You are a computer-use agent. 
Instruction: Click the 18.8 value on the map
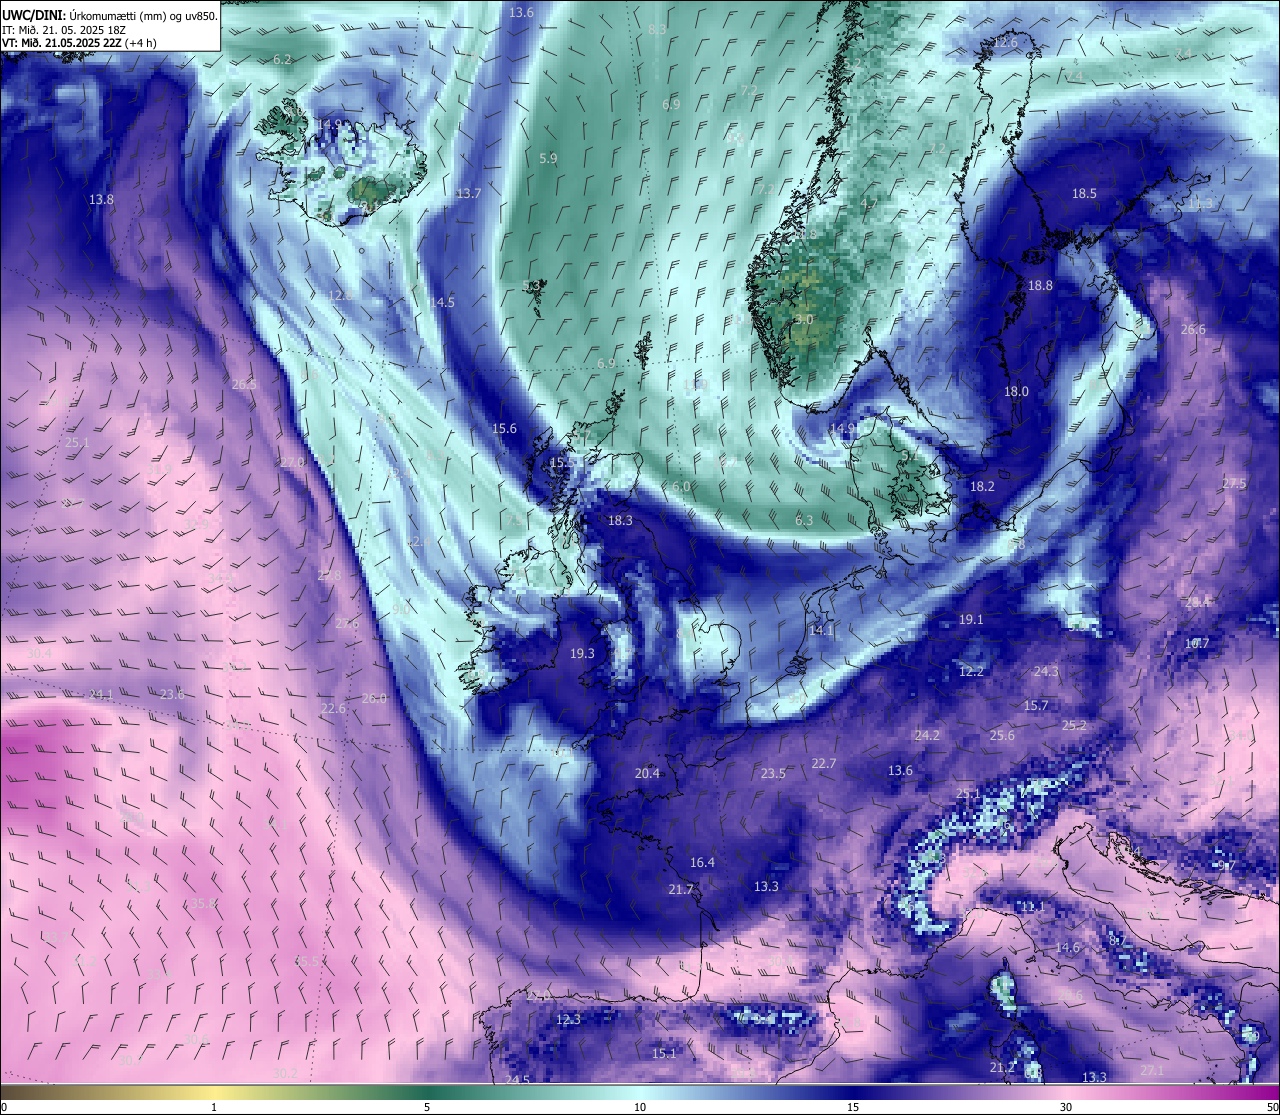(x=1040, y=286)
